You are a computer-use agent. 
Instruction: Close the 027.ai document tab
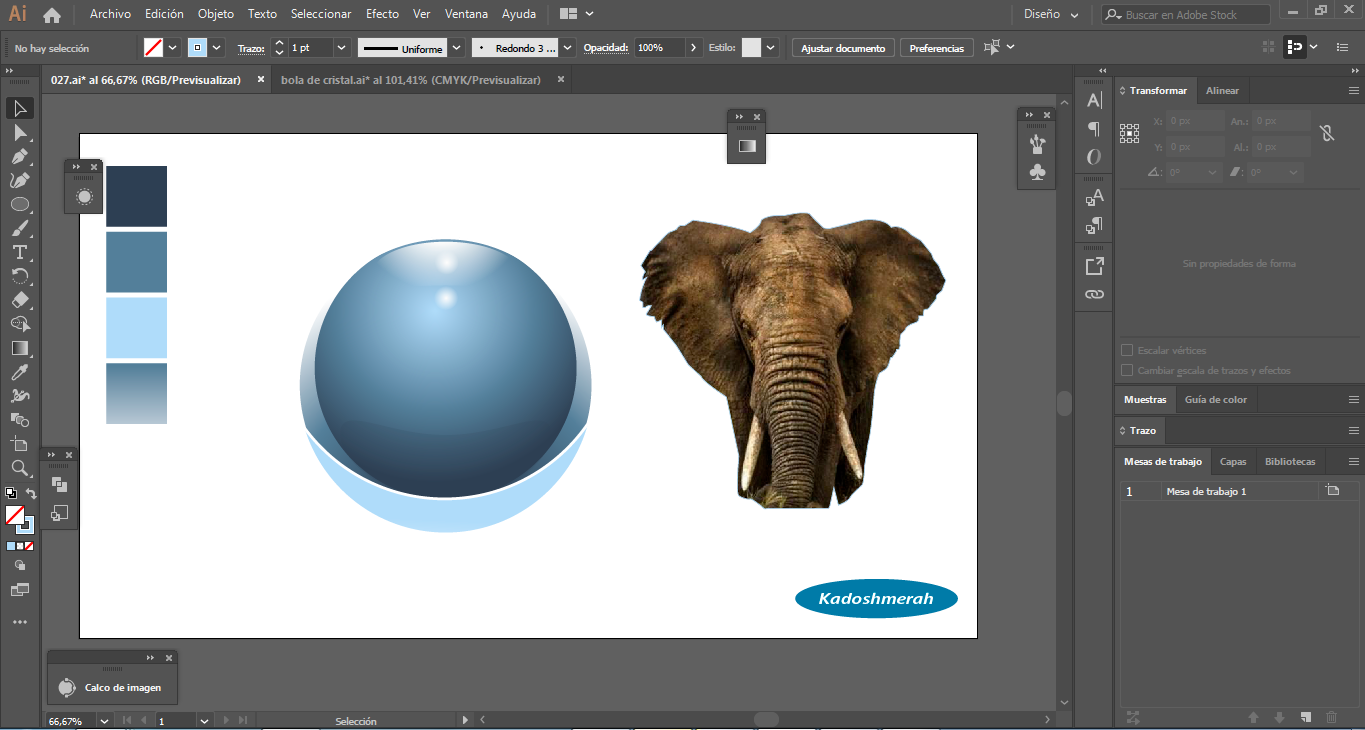pos(261,80)
